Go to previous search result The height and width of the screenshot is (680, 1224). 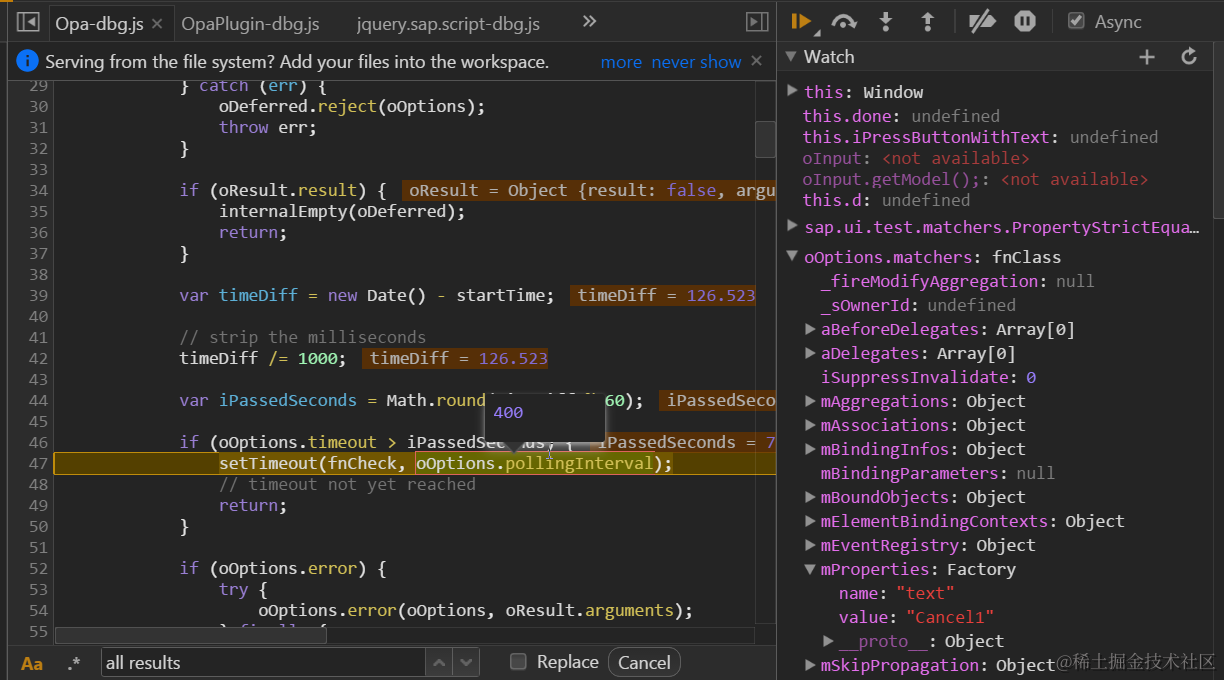click(439, 662)
